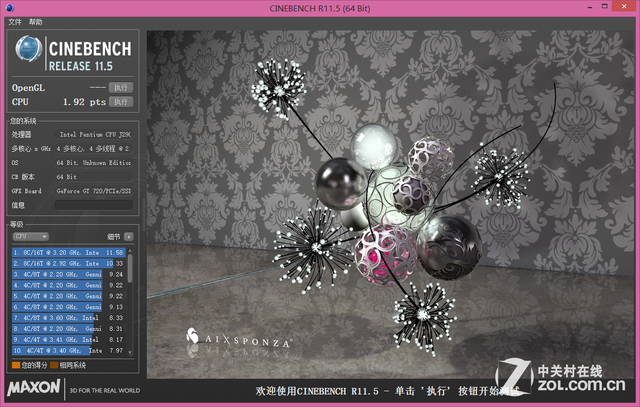The width and height of the screenshot is (640, 407).
Task: Select ranking row 4 in the list
Action: point(68,285)
